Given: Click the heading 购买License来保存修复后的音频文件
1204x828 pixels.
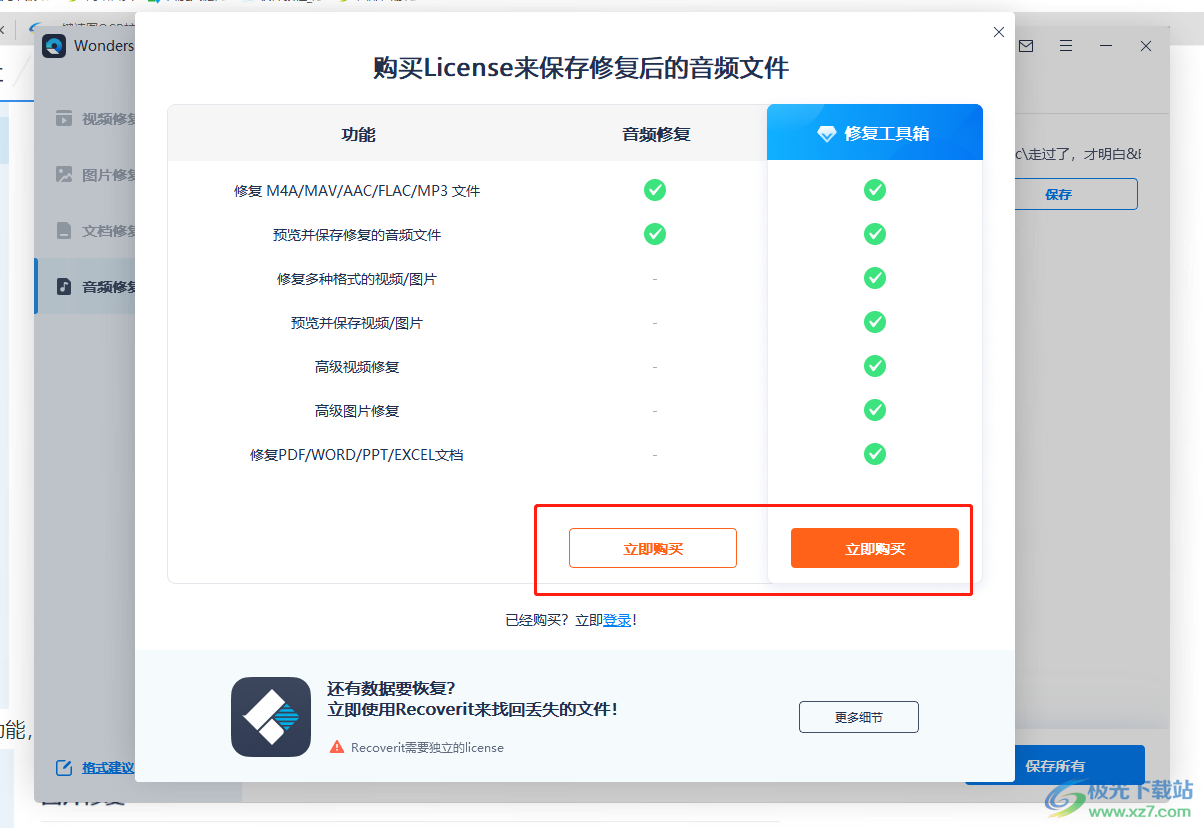Looking at the screenshot, I should (x=581, y=68).
